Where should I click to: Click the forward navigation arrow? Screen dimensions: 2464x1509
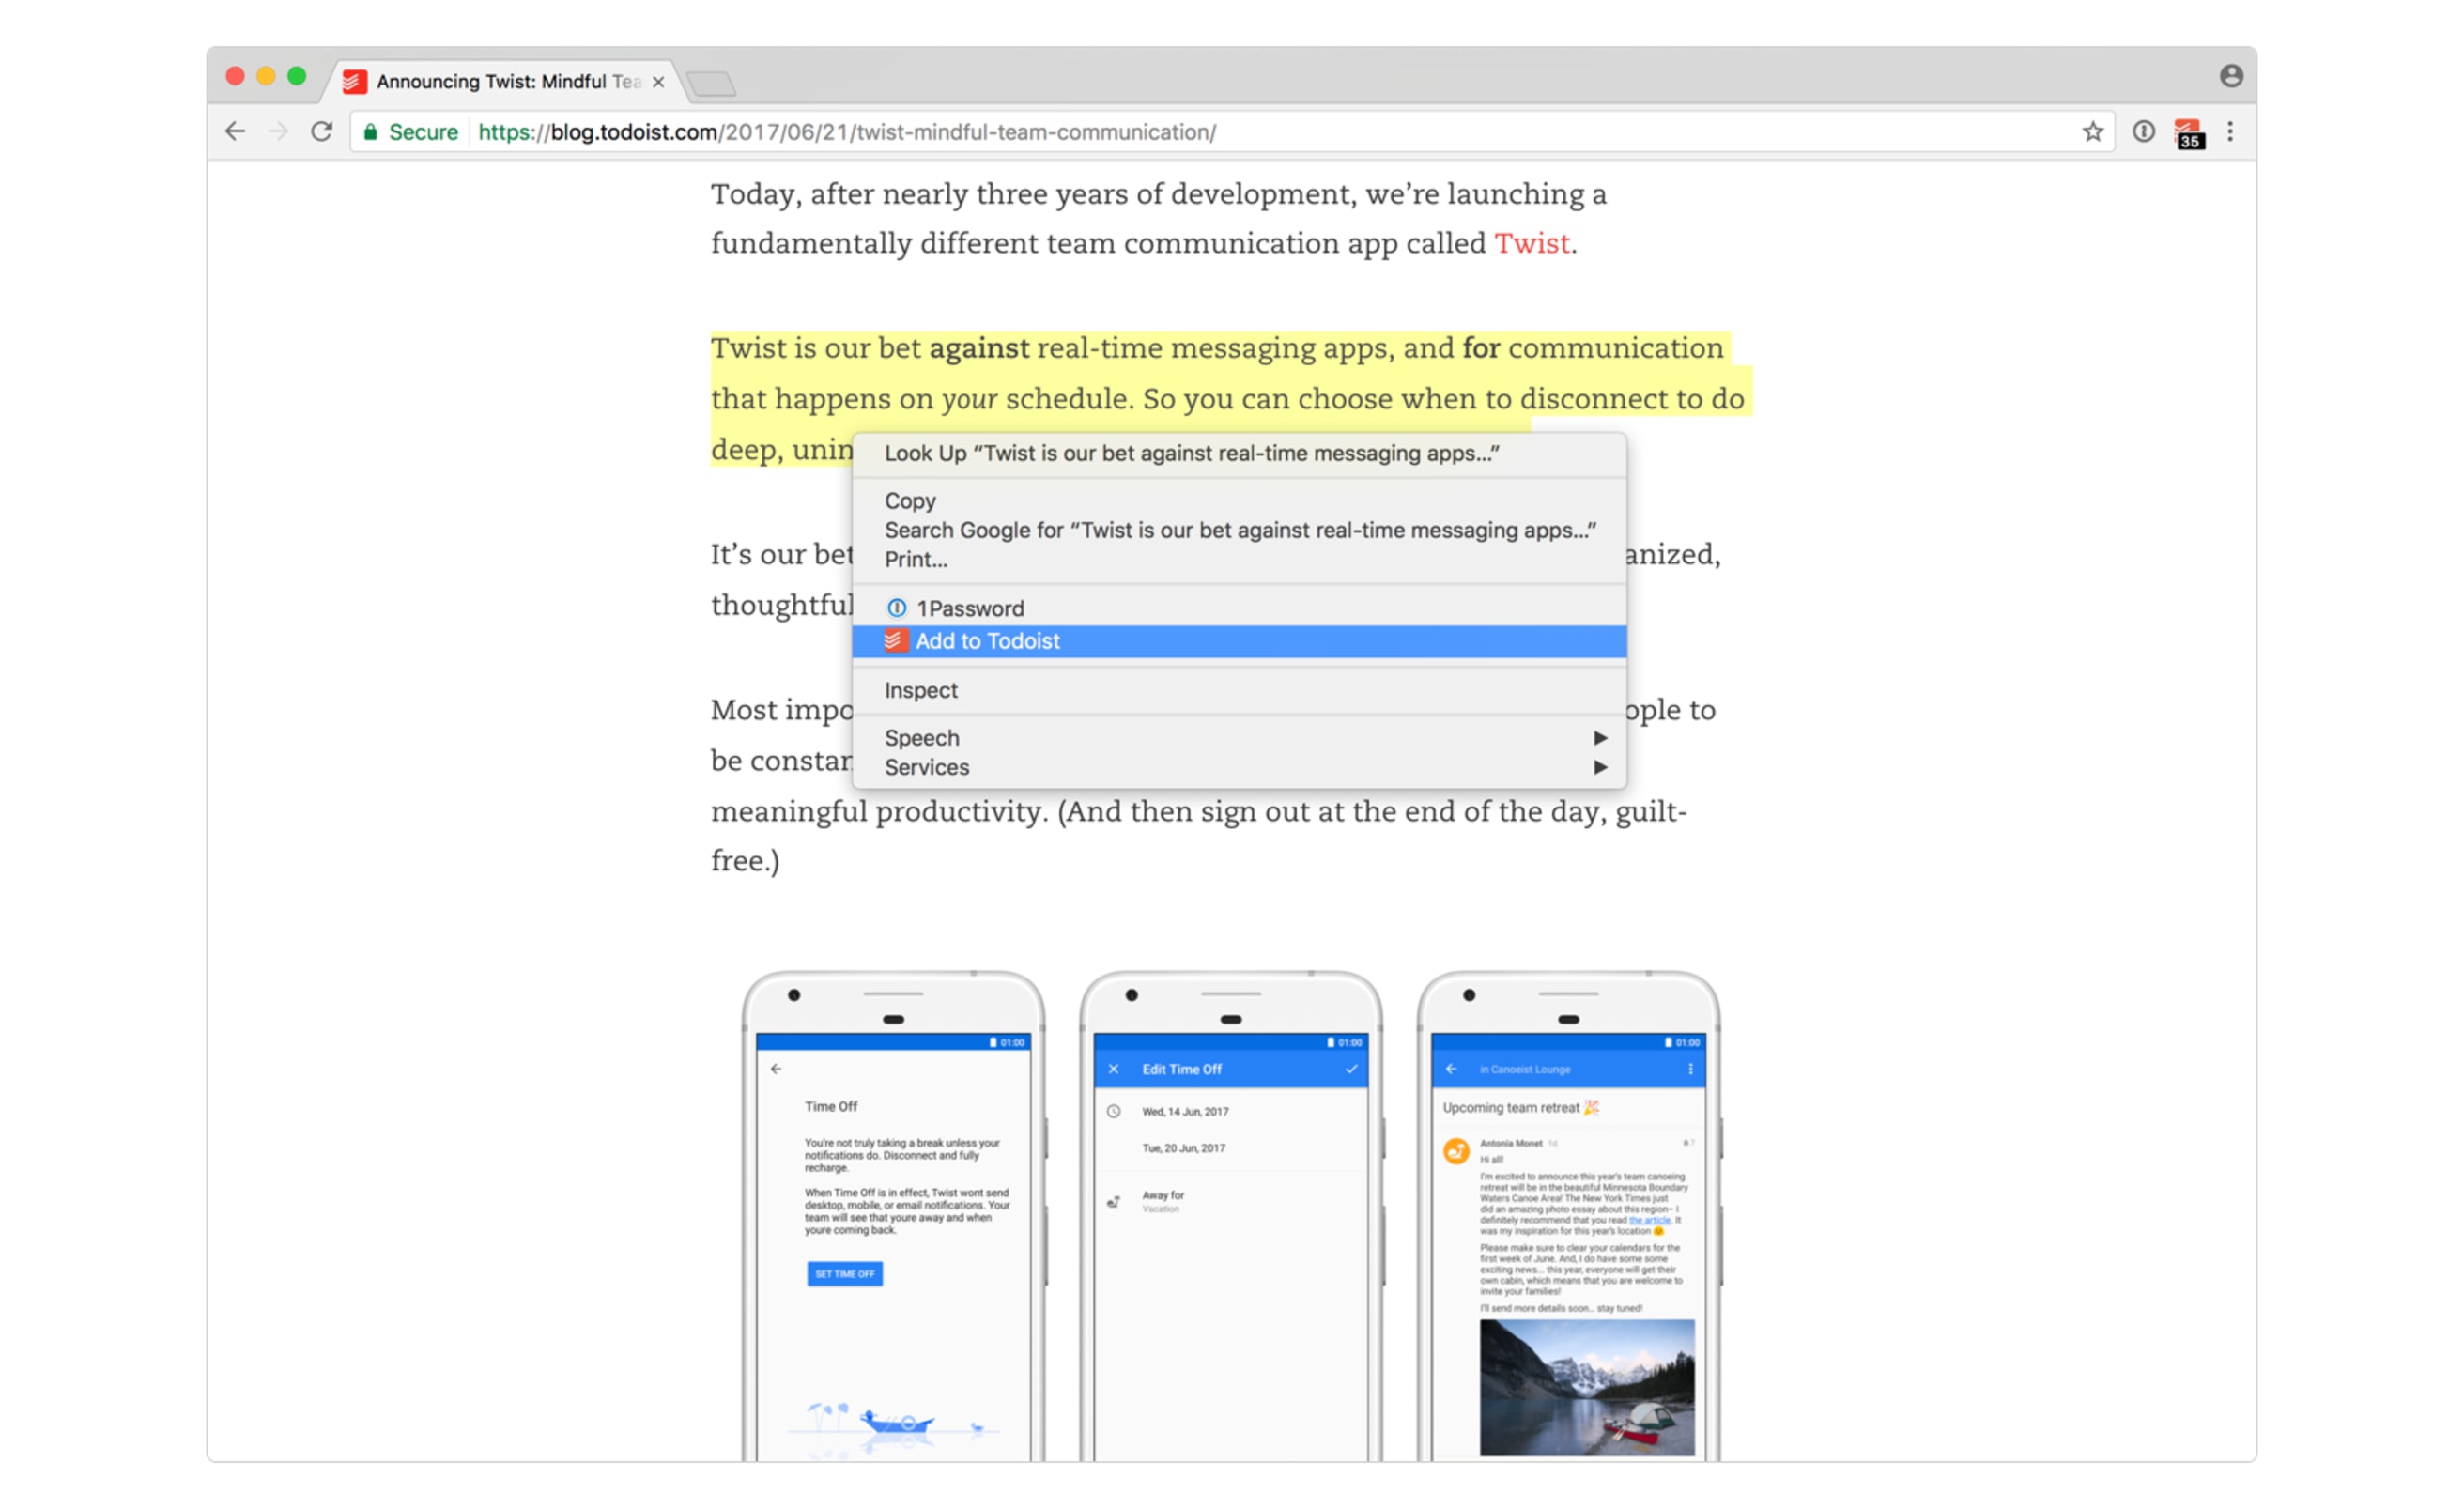[x=278, y=132]
